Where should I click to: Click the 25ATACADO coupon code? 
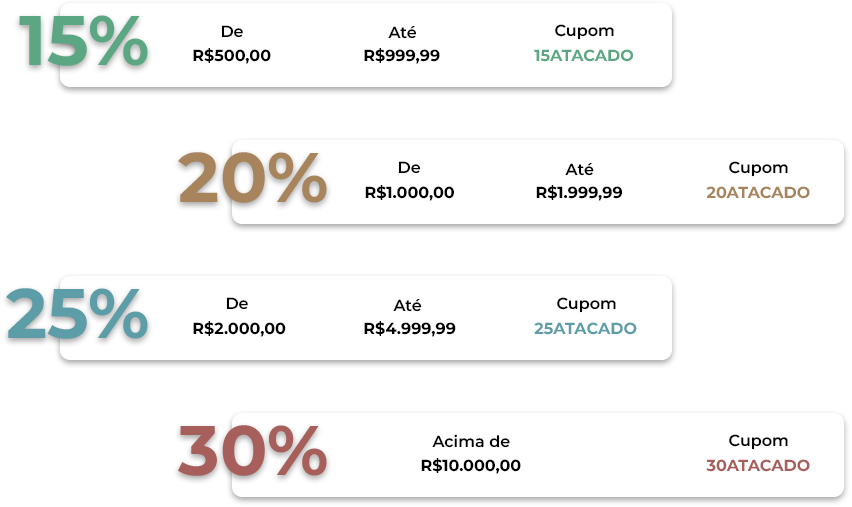[x=585, y=328]
